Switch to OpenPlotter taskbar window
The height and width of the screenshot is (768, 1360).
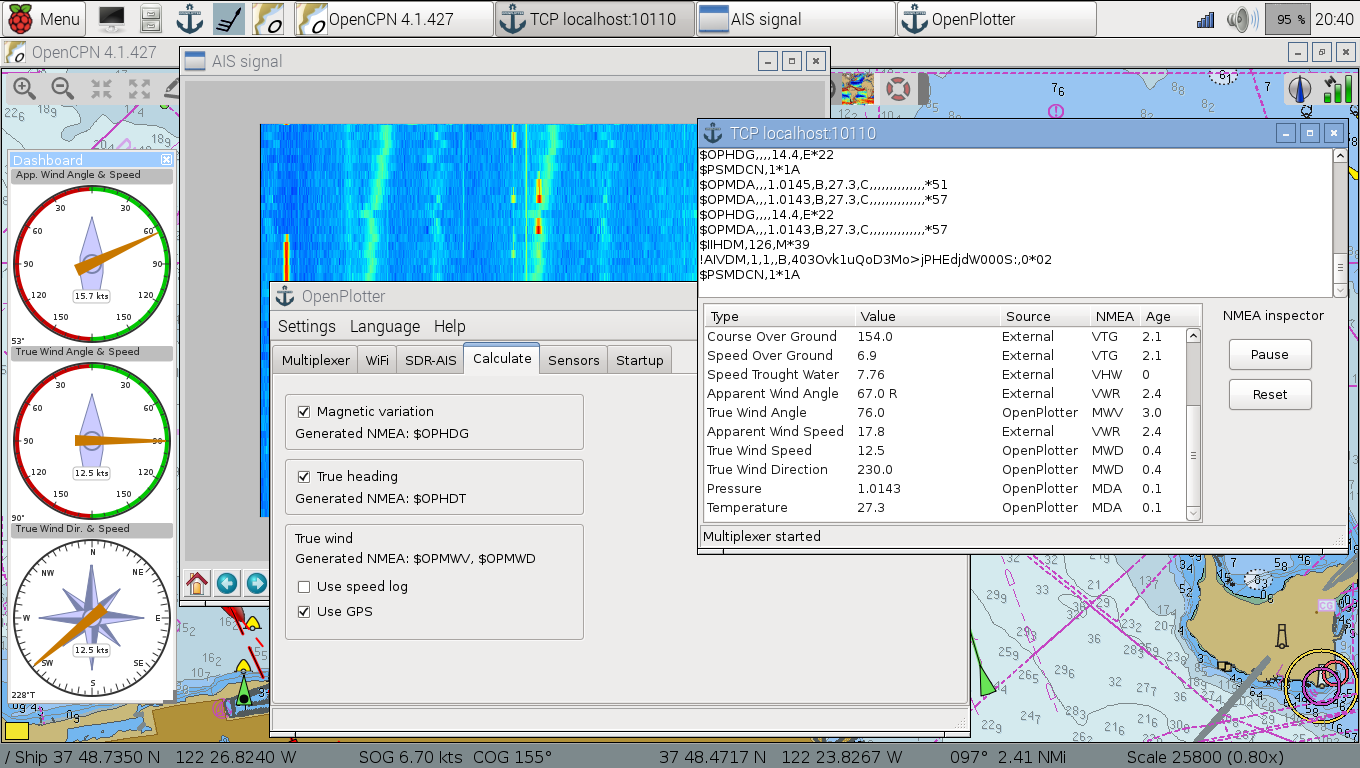[x=997, y=18]
